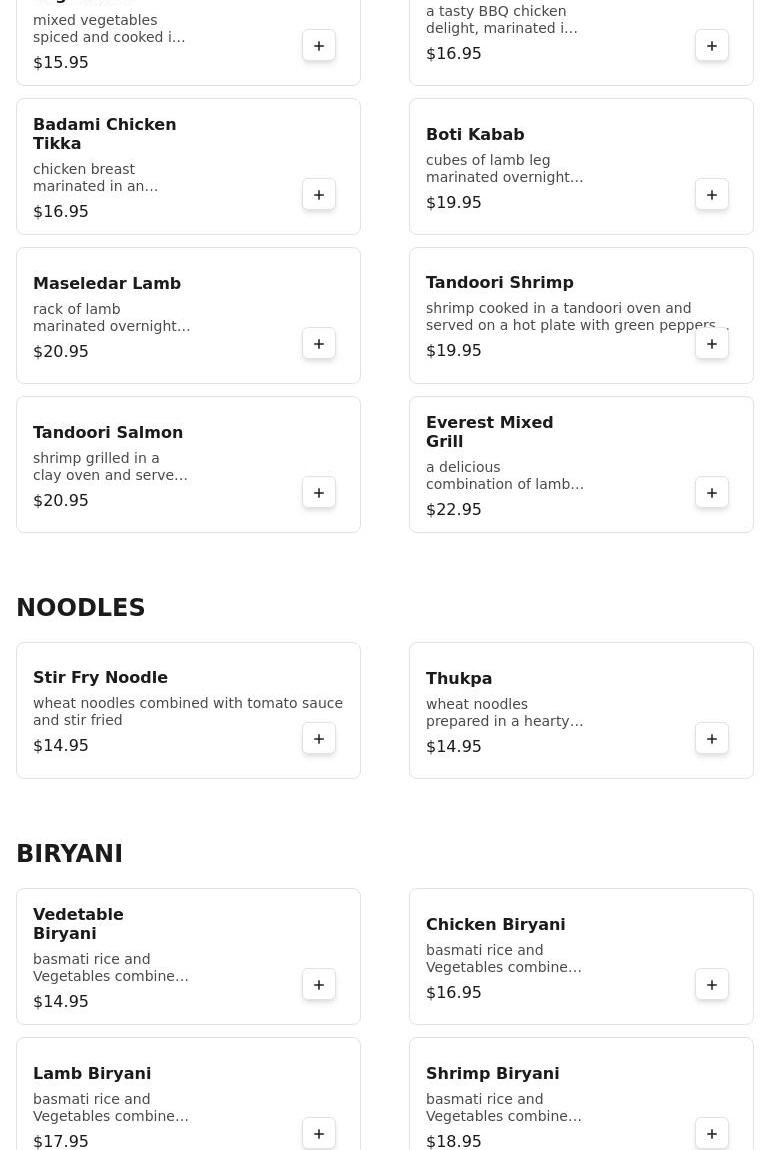Viewport: 770px width, 1150px height.
Task: Click the BIRYANI section heading
Action: pos(70,854)
